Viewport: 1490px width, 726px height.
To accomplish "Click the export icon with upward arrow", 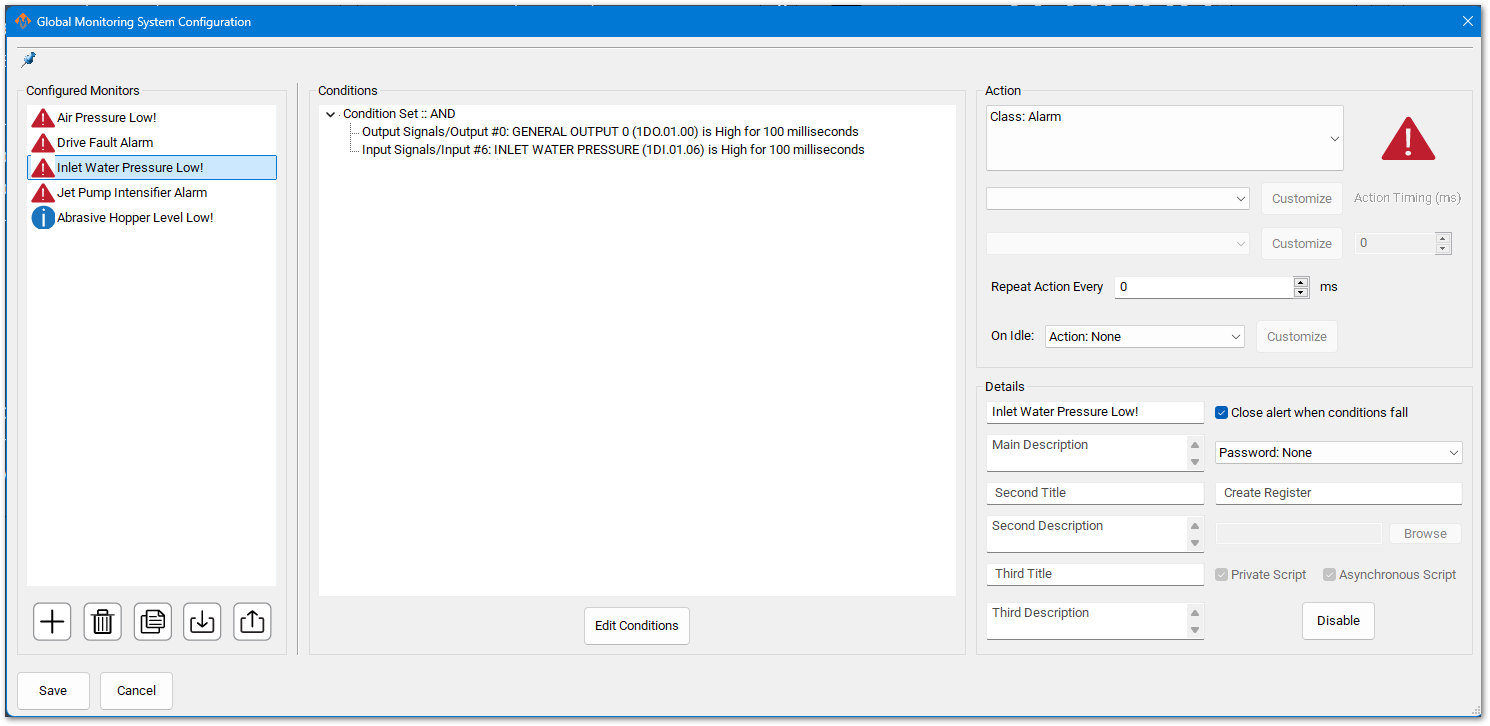I will (252, 622).
